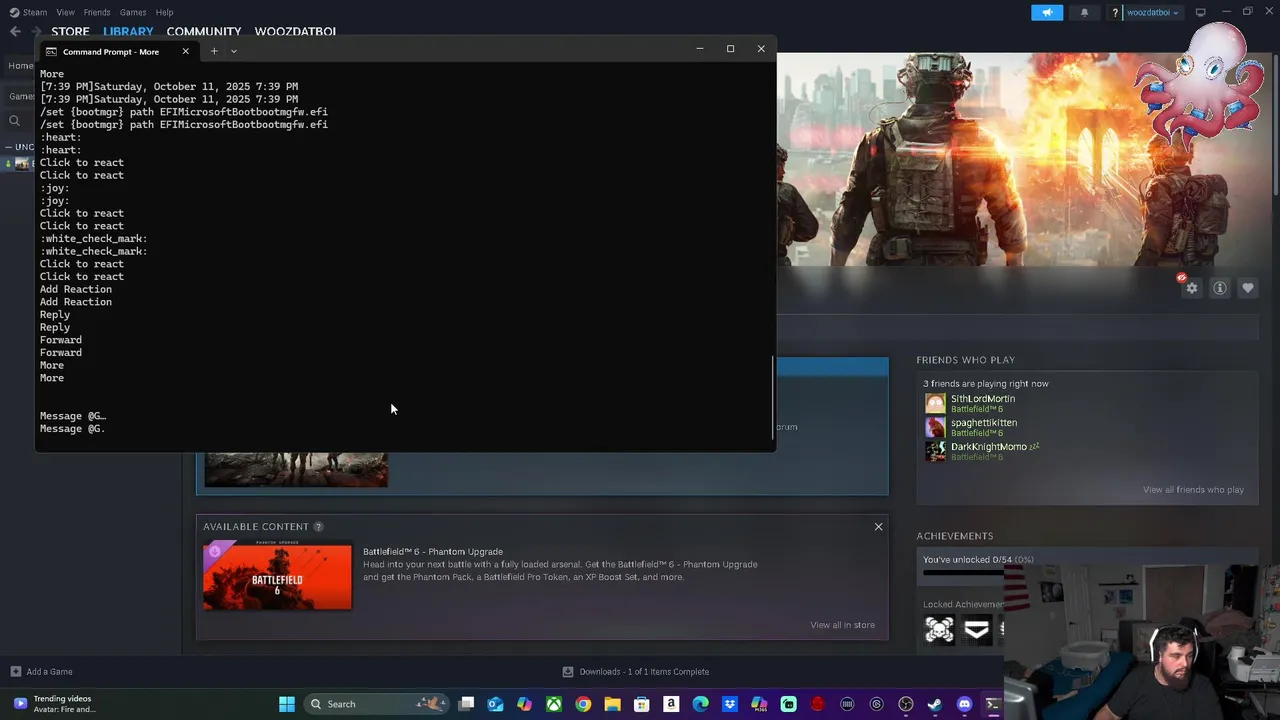
Task: Go to LIBRARY tab
Action: pyautogui.click(x=128, y=32)
